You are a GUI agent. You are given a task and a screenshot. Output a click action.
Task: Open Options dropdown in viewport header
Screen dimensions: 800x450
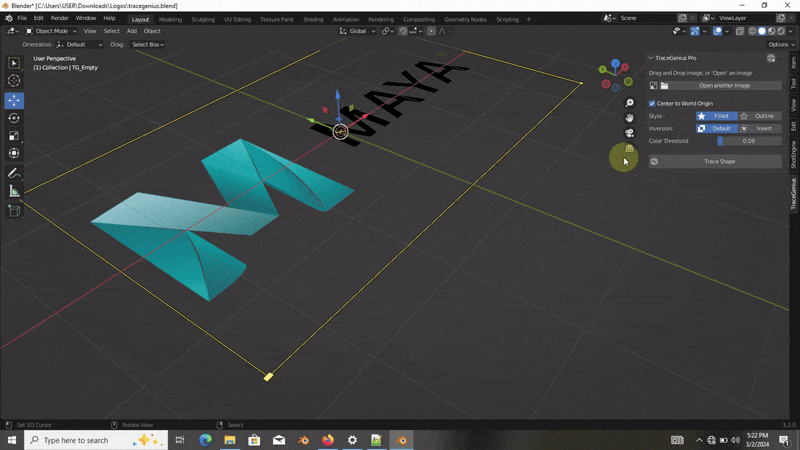[x=781, y=45]
